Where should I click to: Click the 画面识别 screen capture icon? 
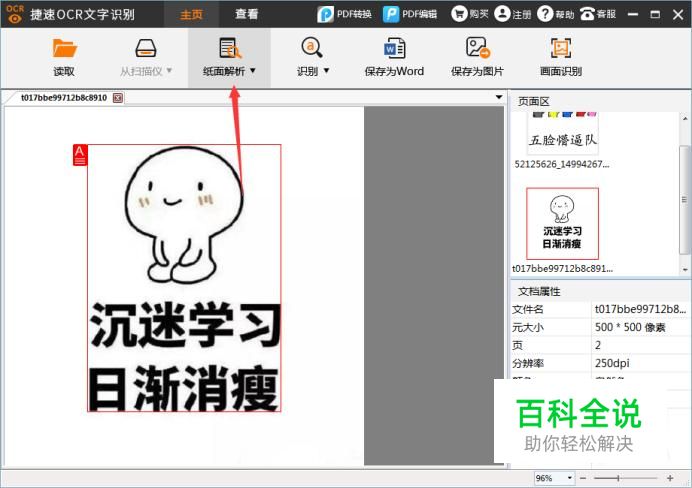pos(560,48)
